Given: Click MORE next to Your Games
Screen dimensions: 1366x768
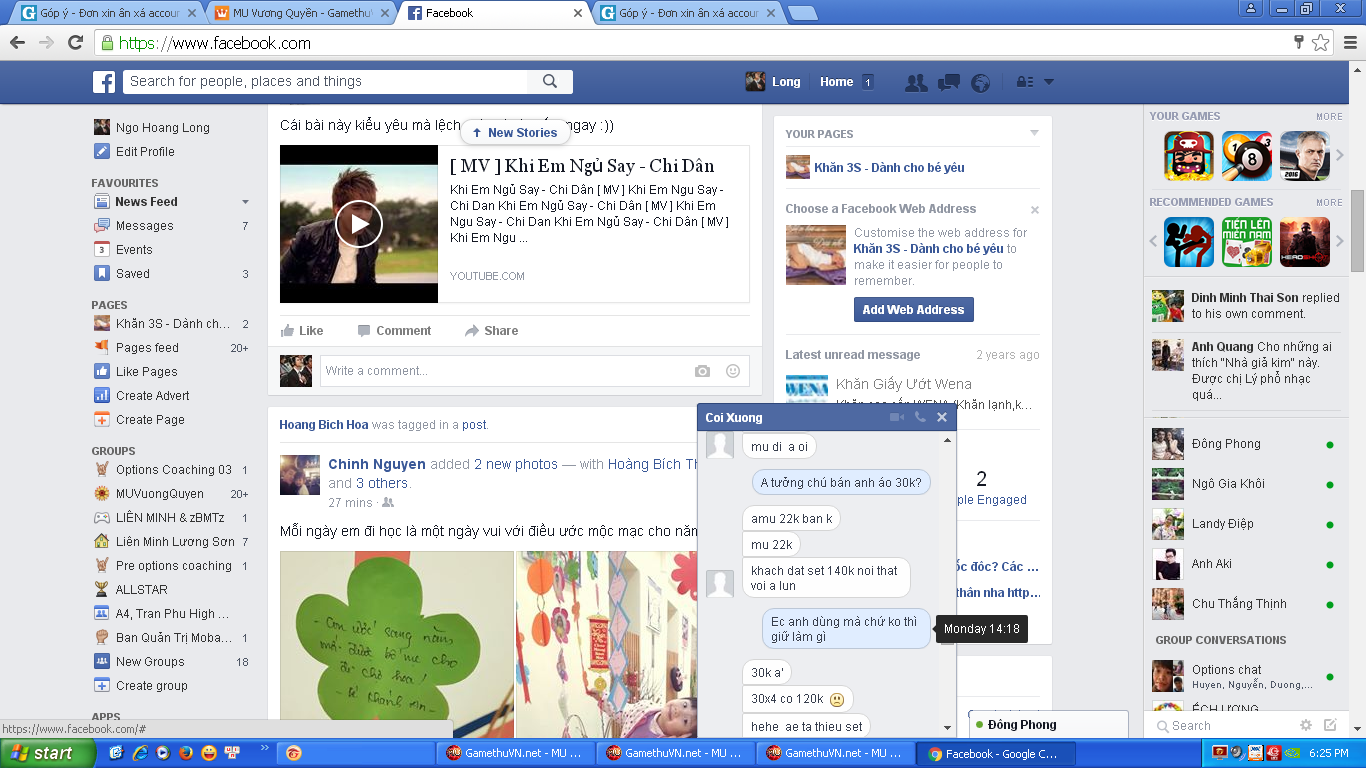Looking at the screenshot, I should click(x=1329, y=117).
